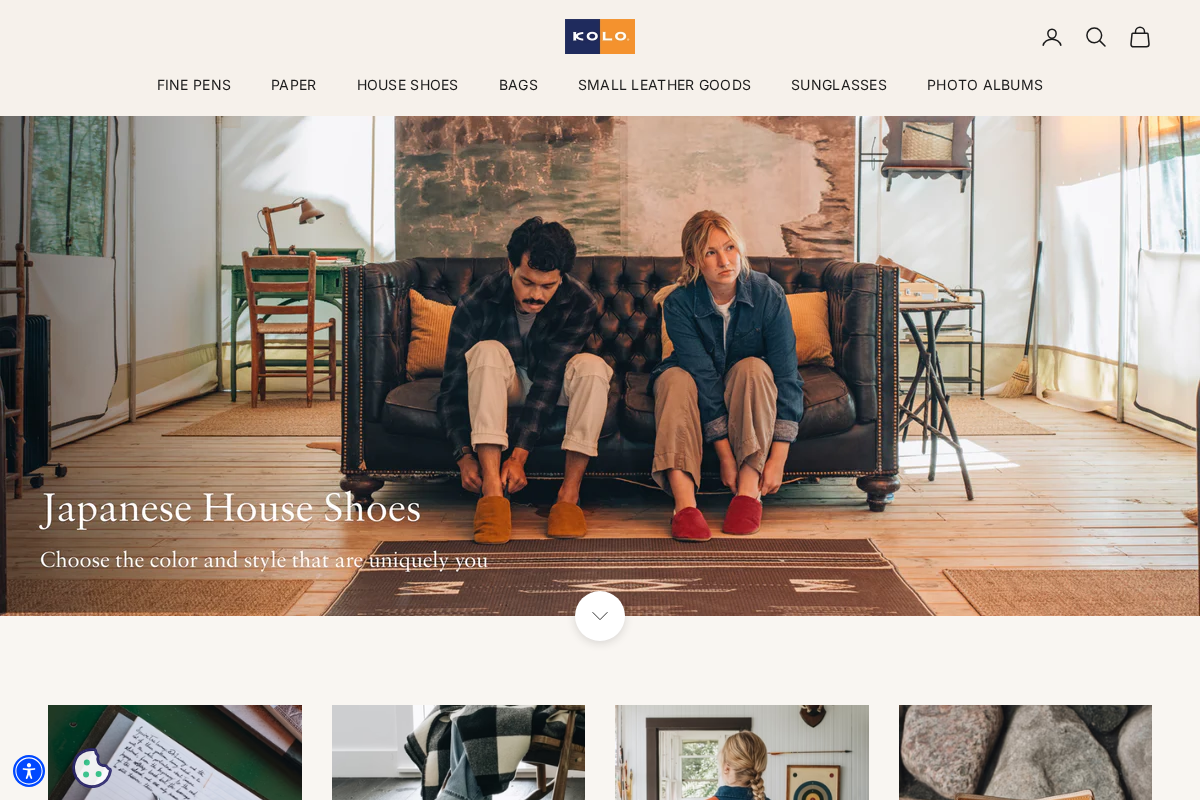Open the plaid blanket thumbnail
1200x800 pixels.
458,752
